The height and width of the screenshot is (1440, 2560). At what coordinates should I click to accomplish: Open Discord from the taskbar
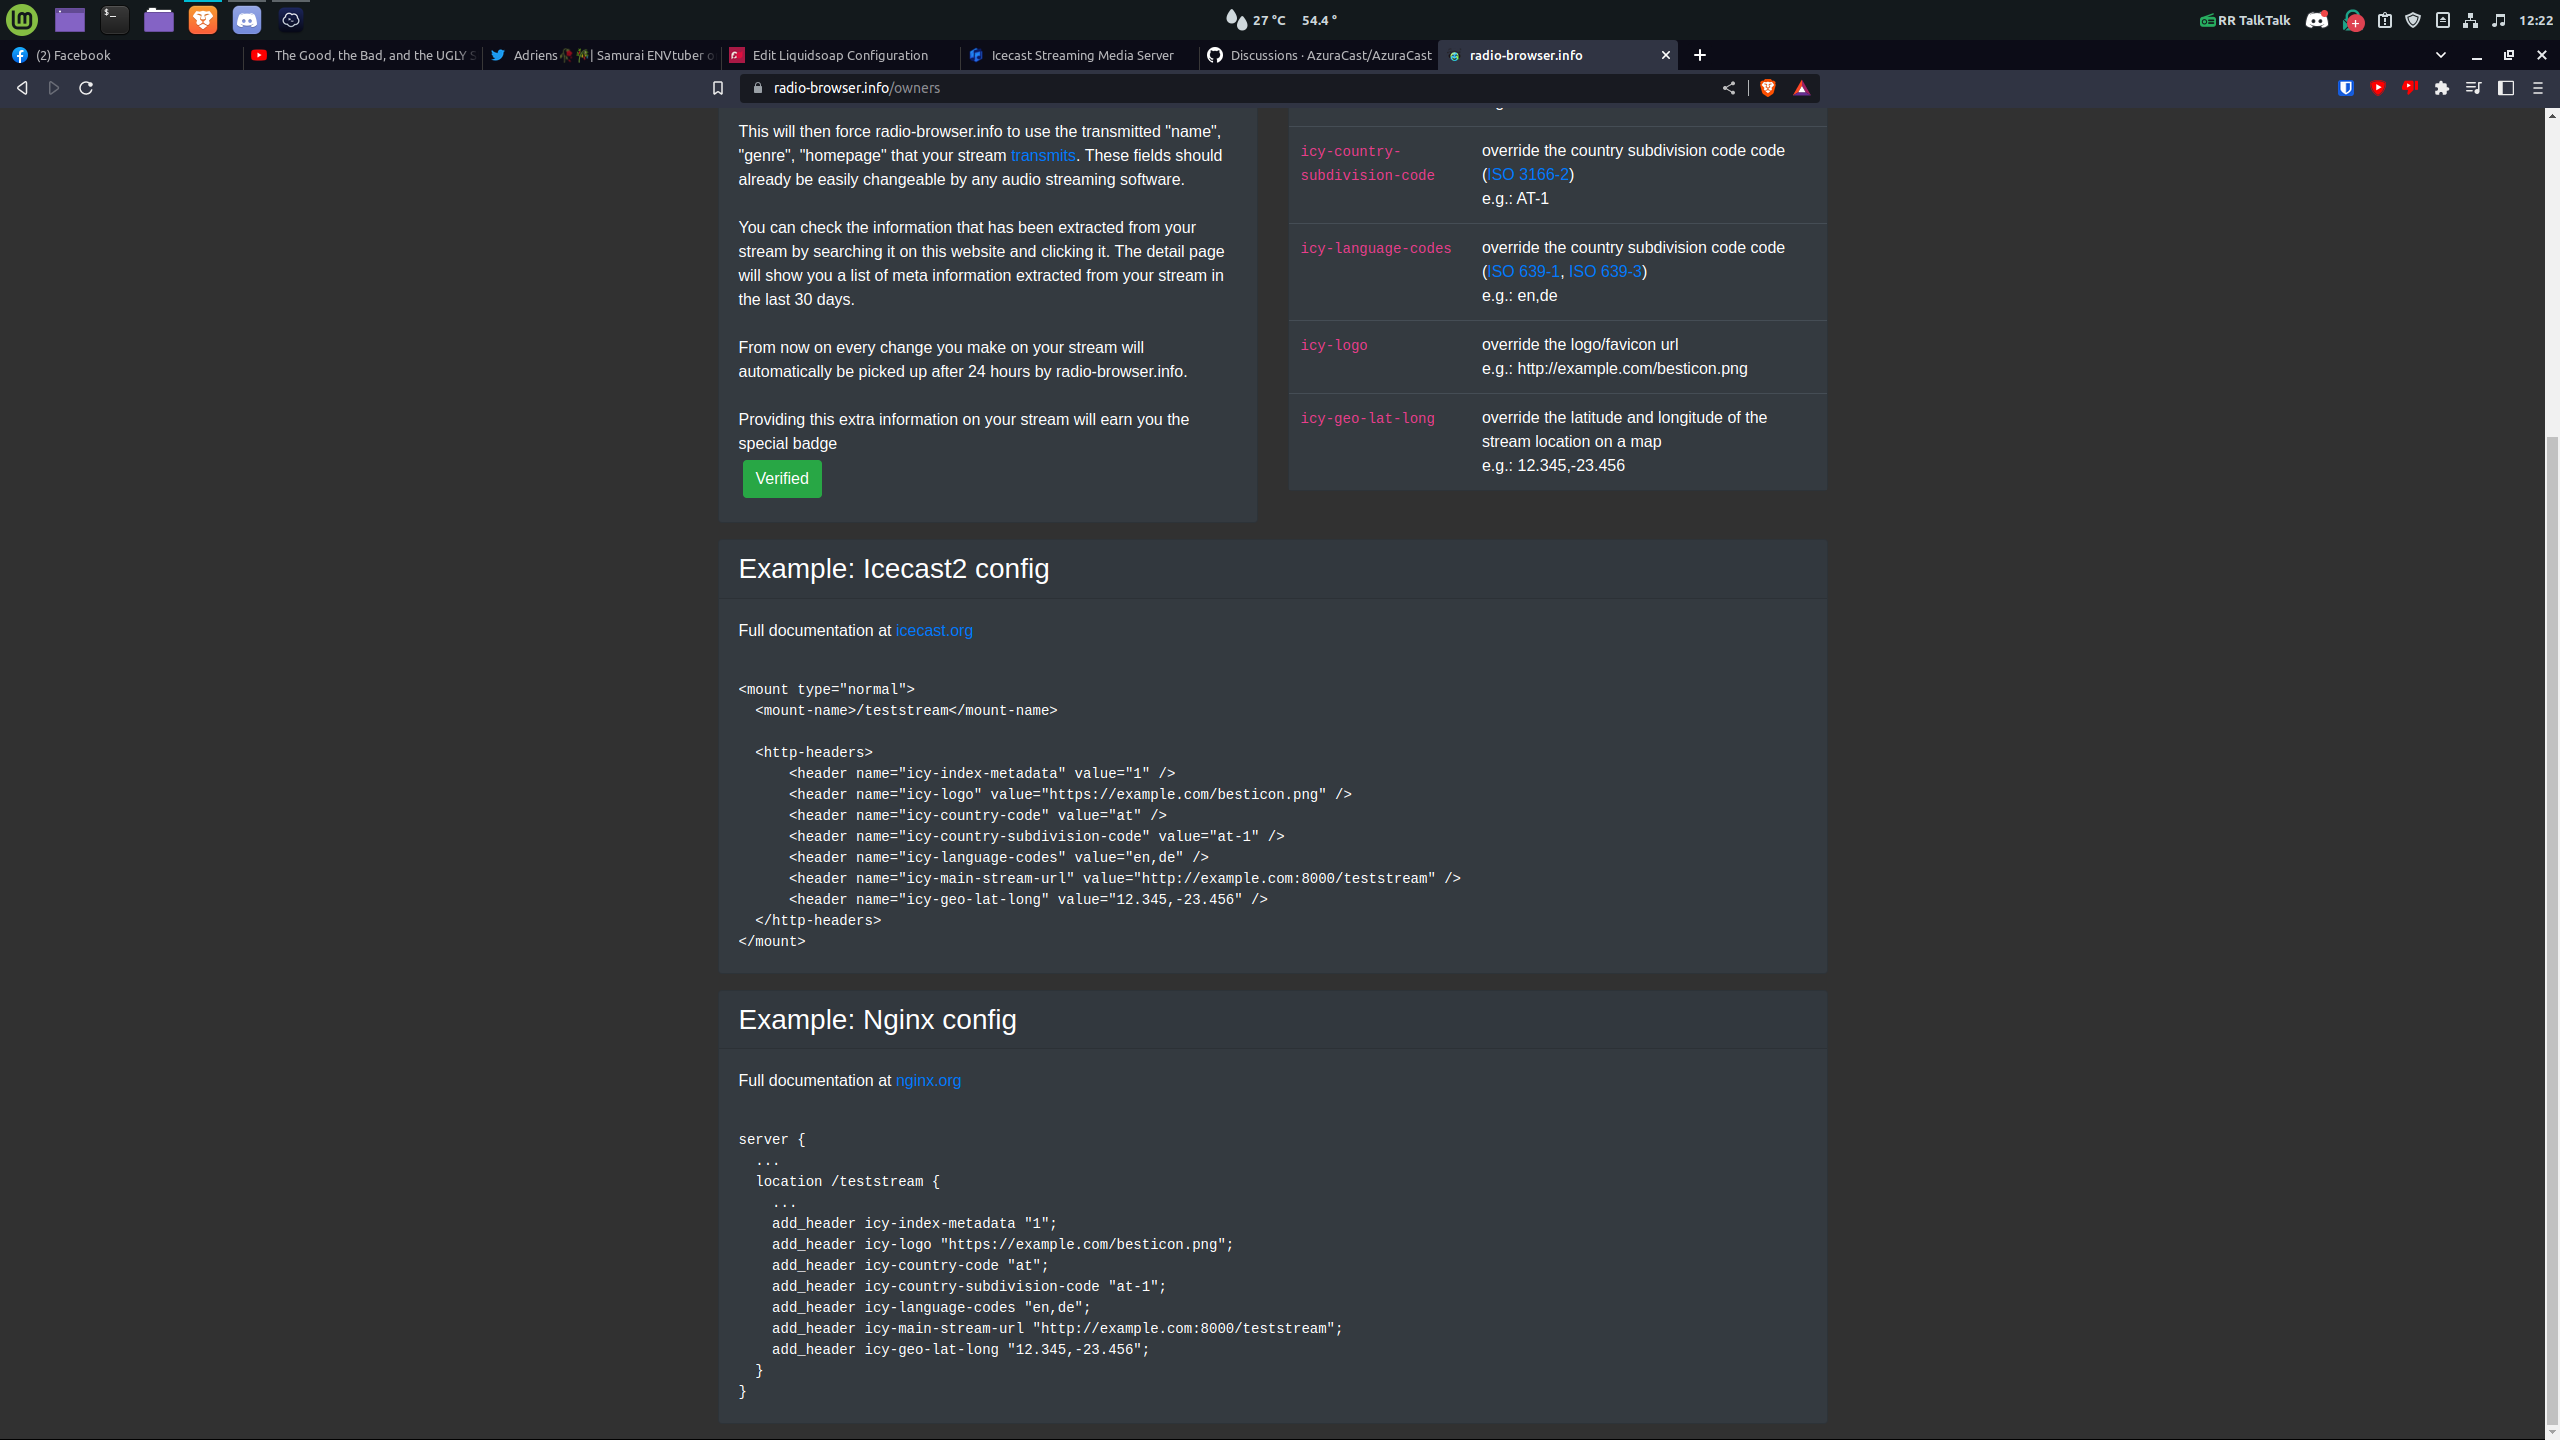(247, 20)
